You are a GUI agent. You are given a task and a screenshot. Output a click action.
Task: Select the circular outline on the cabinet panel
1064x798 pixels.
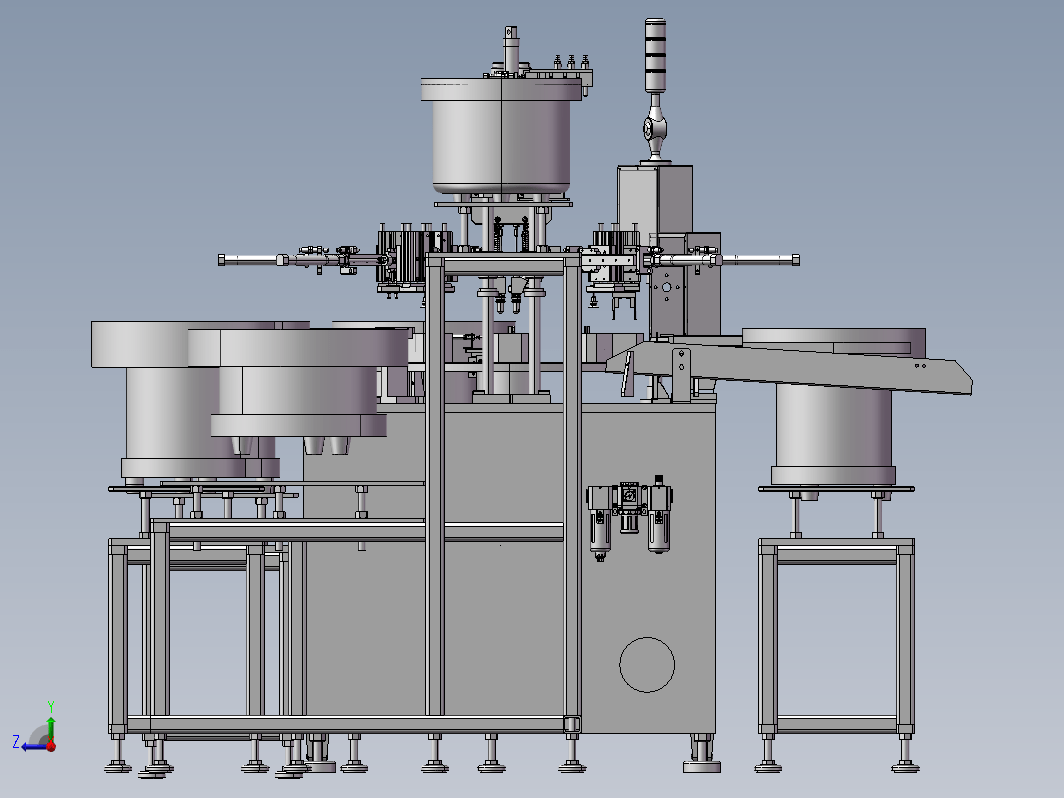click(647, 665)
